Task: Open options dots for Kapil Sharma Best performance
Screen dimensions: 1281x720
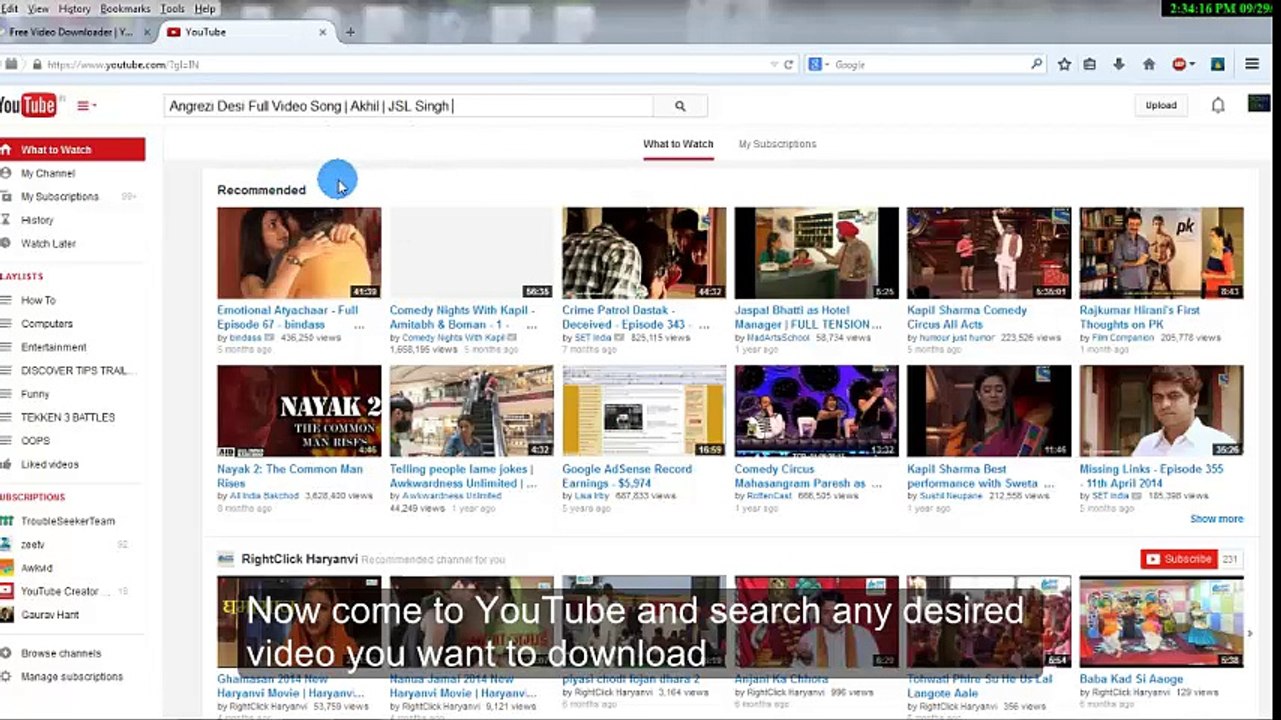Action: 1049,484
